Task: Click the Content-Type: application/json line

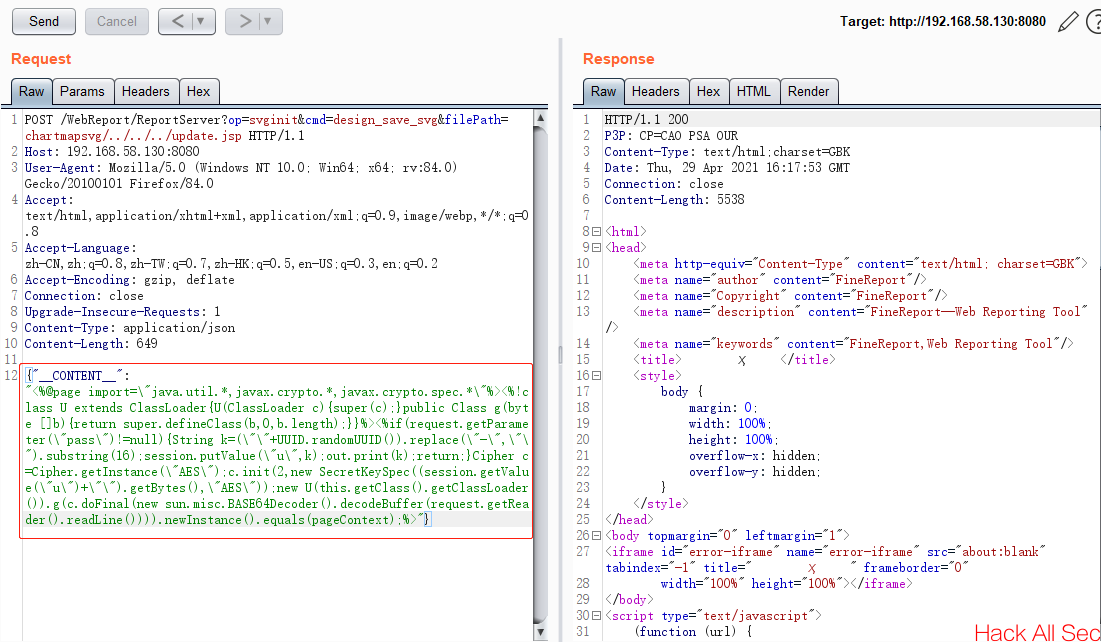Action: click(130, 328)
